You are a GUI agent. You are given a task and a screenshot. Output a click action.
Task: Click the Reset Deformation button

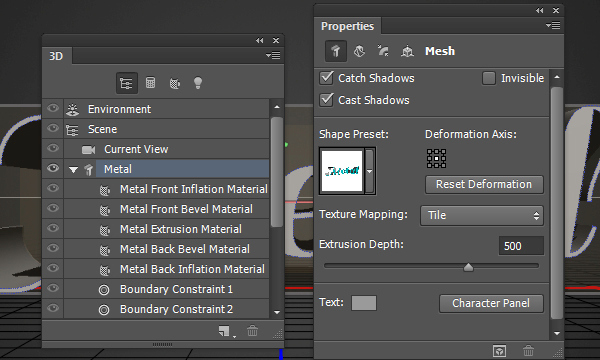coord(484,184)
